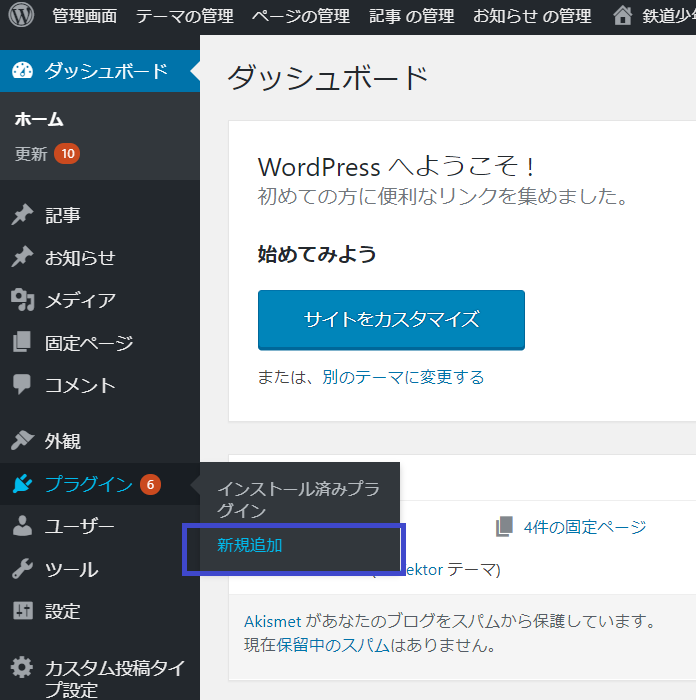Viewport: 696px width, 700px height.
Task: Click the comment bubble icon
Action: click(22, 384)
